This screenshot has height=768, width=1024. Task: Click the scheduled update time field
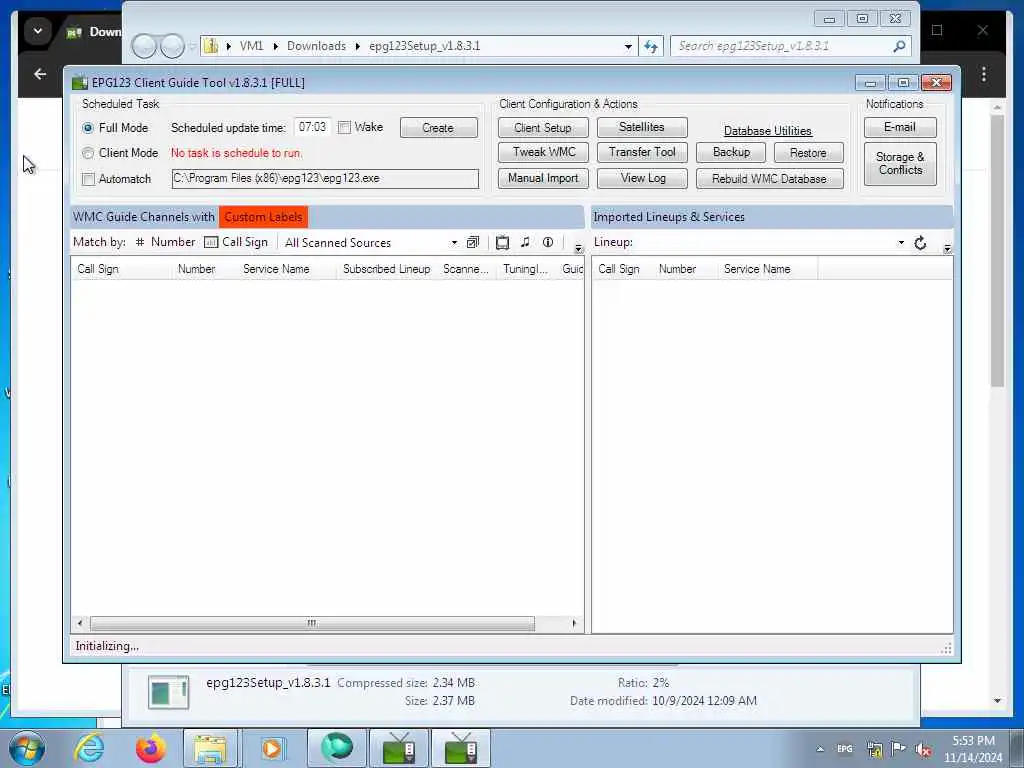[x=312, y=127]
